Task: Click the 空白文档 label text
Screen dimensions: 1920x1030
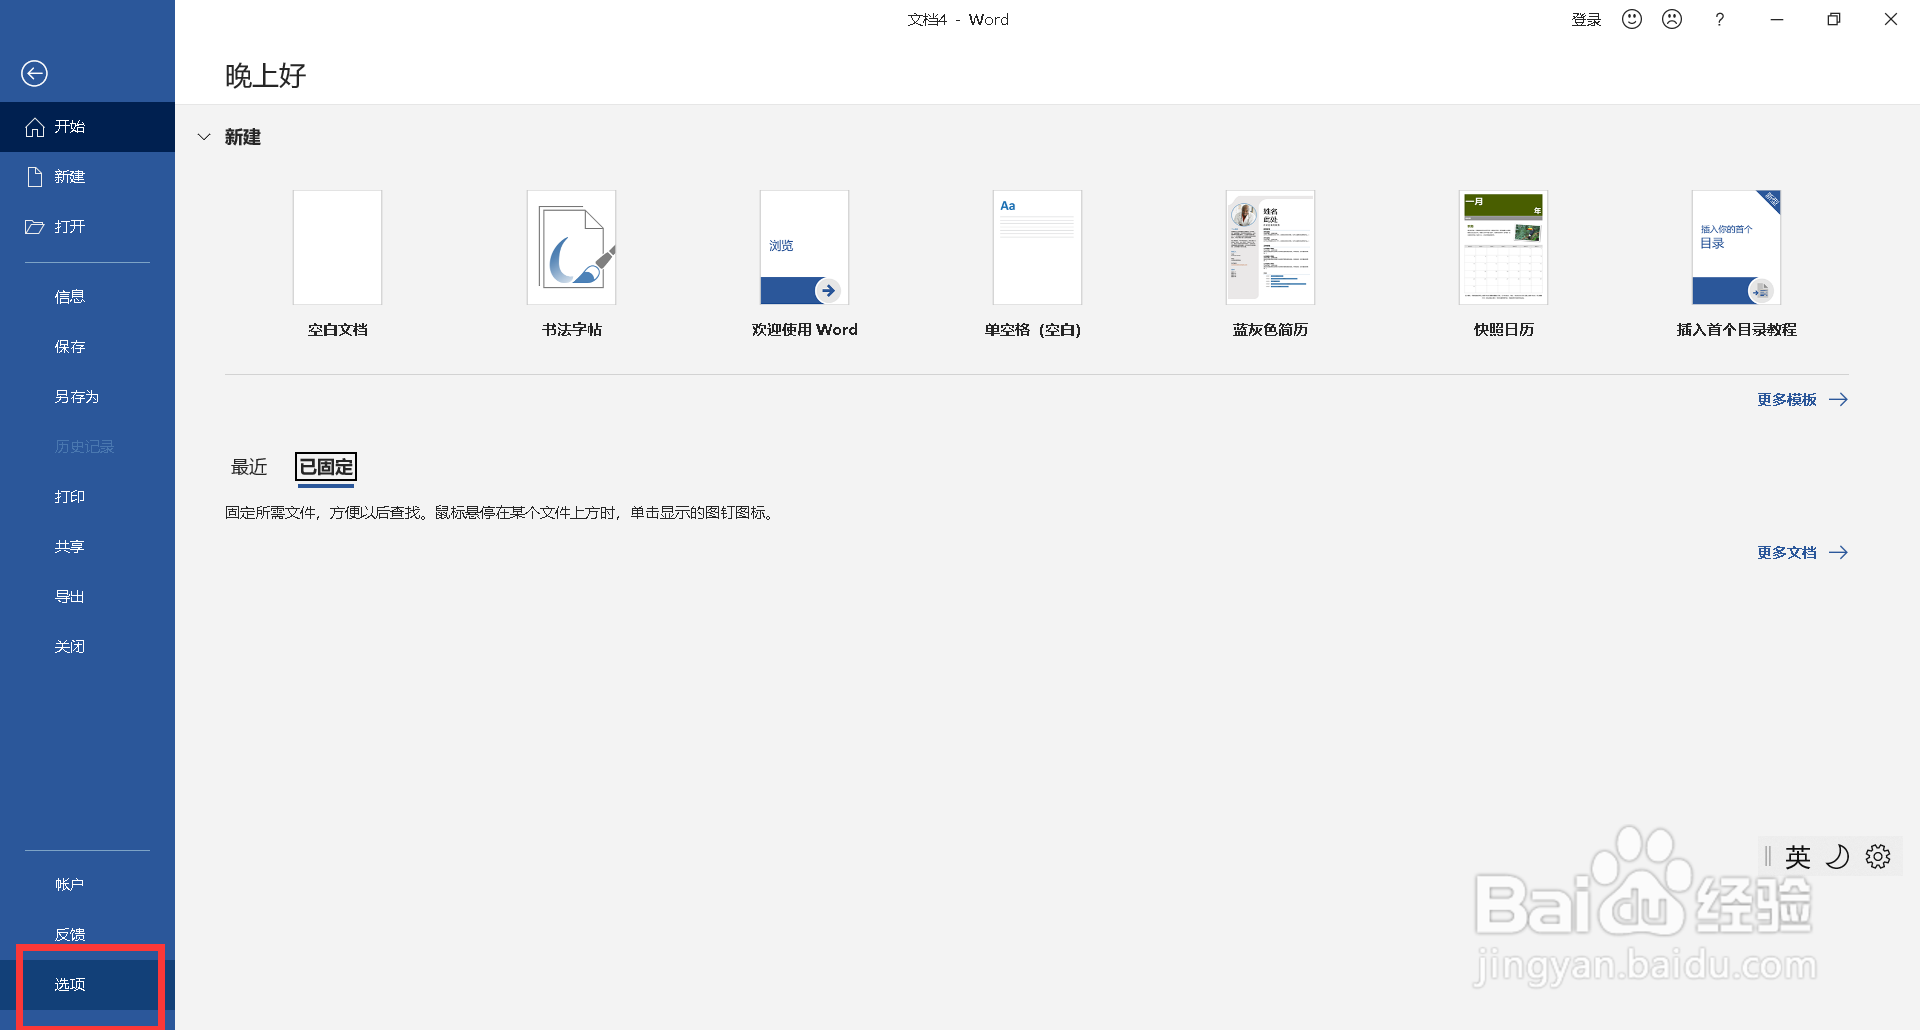Action: pyautogui.click(x=337, y=330)
